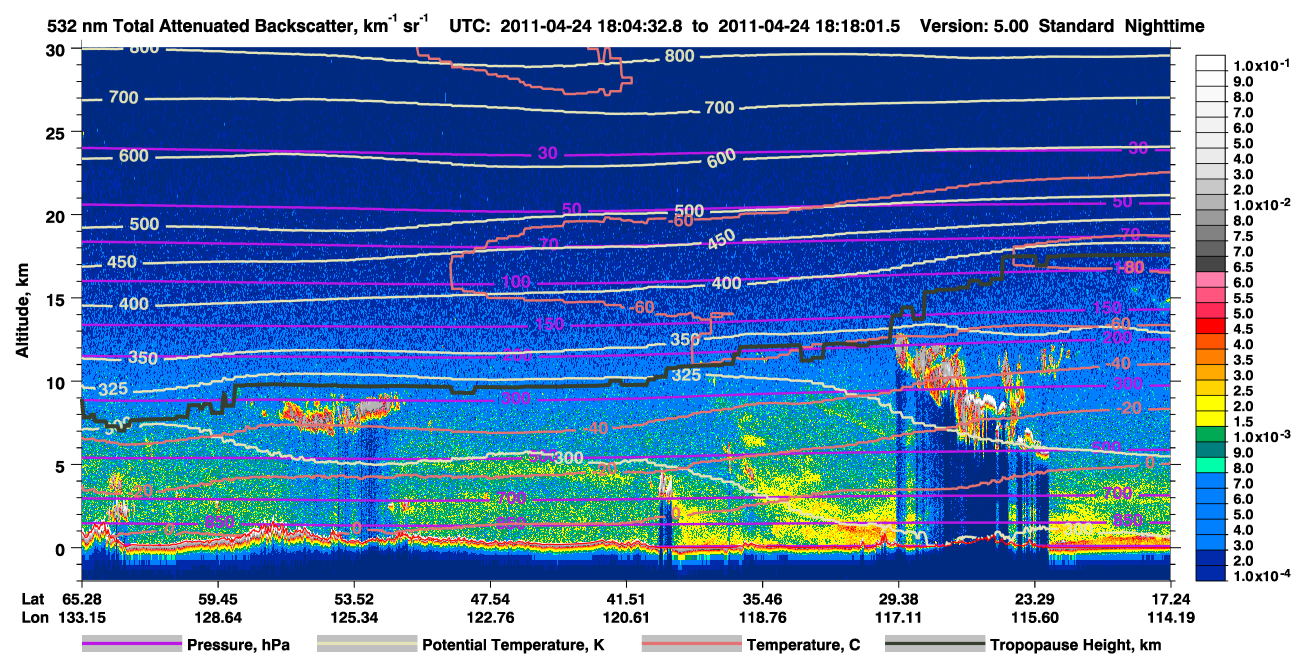This screenshot has width=1300, height=667.
Task: Select the 'Temperature, C' legend label
Action: click(x=803, y=645)
